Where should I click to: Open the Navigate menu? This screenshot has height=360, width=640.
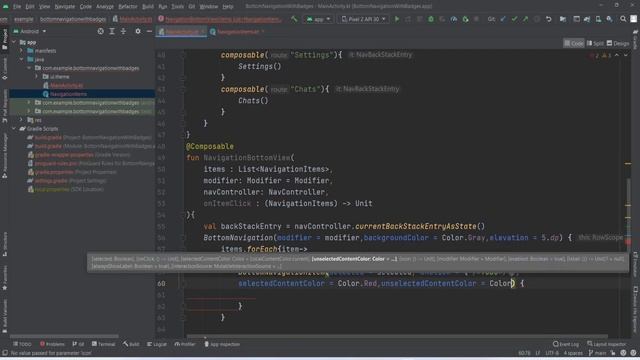point(64,7)
